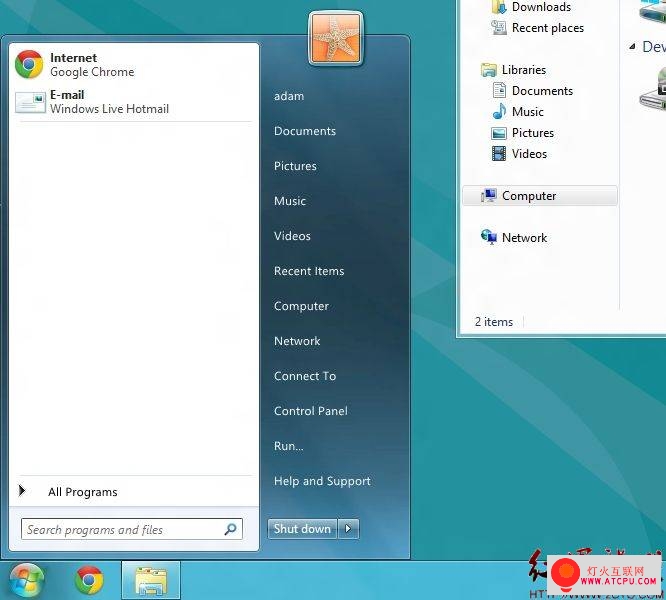This screenshot has height=600, width=666.
Task: Open Videos from the Start menu
Action: [x=292, y=236]
